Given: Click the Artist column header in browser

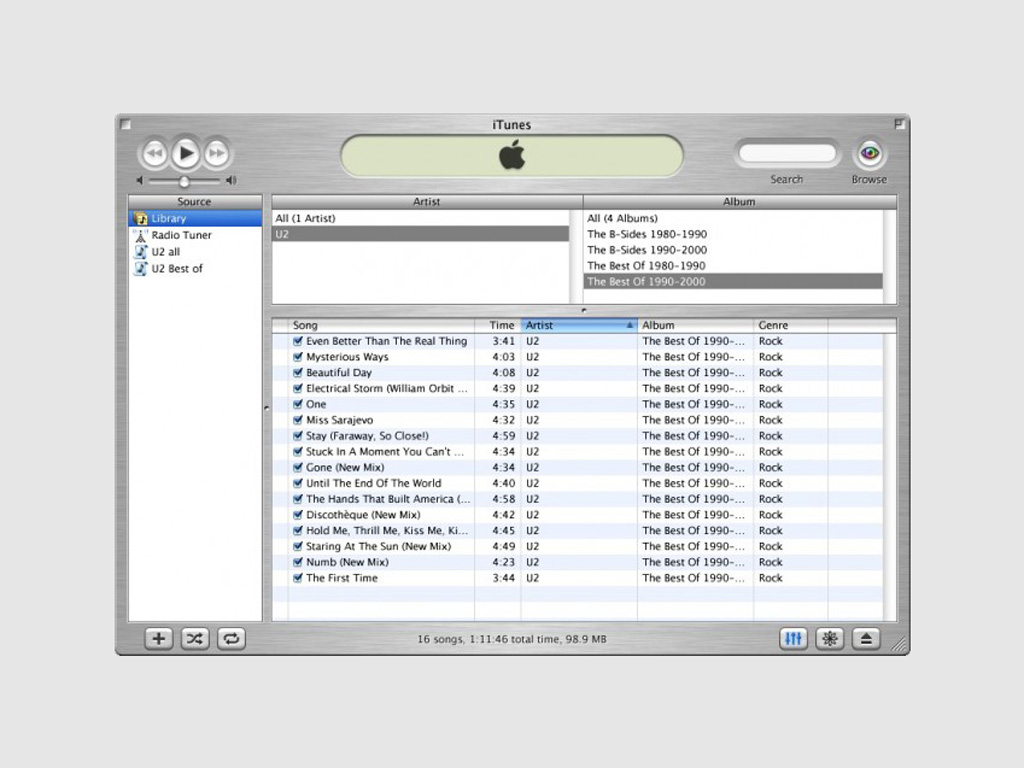Looking at the screenshot, I should [x=427, y=202].
